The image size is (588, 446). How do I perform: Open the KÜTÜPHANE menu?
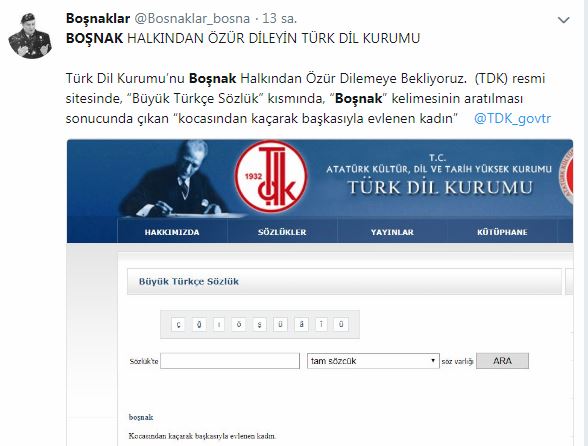[x=502, y=232]
